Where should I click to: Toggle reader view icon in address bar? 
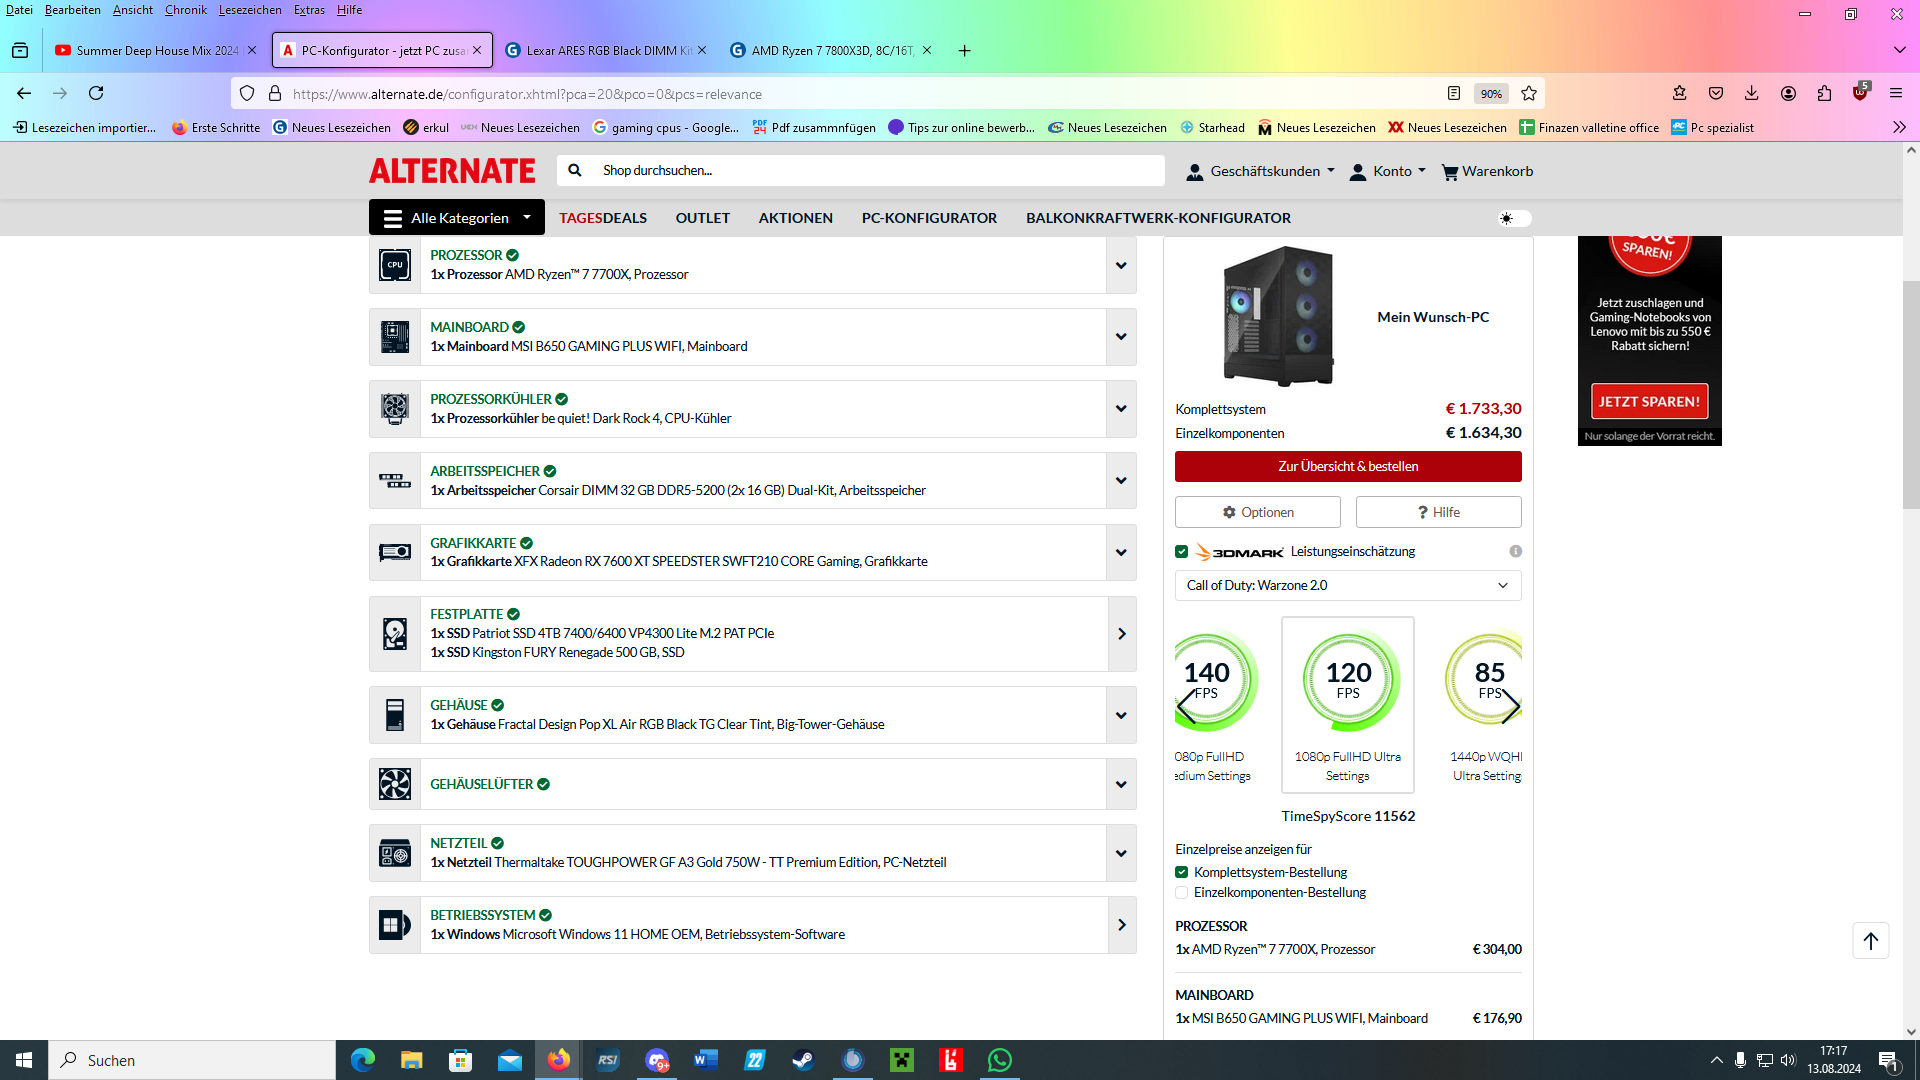(x=1454, y=93)
